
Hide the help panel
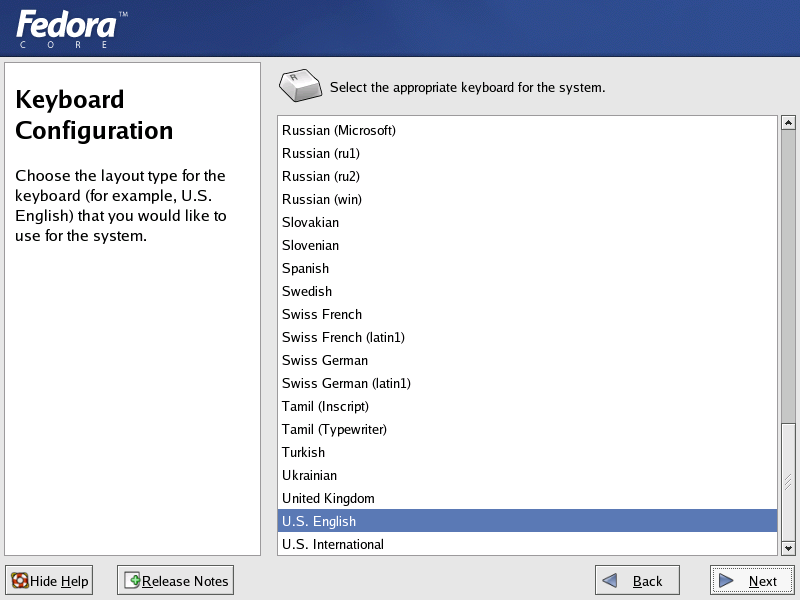[49, 580]
